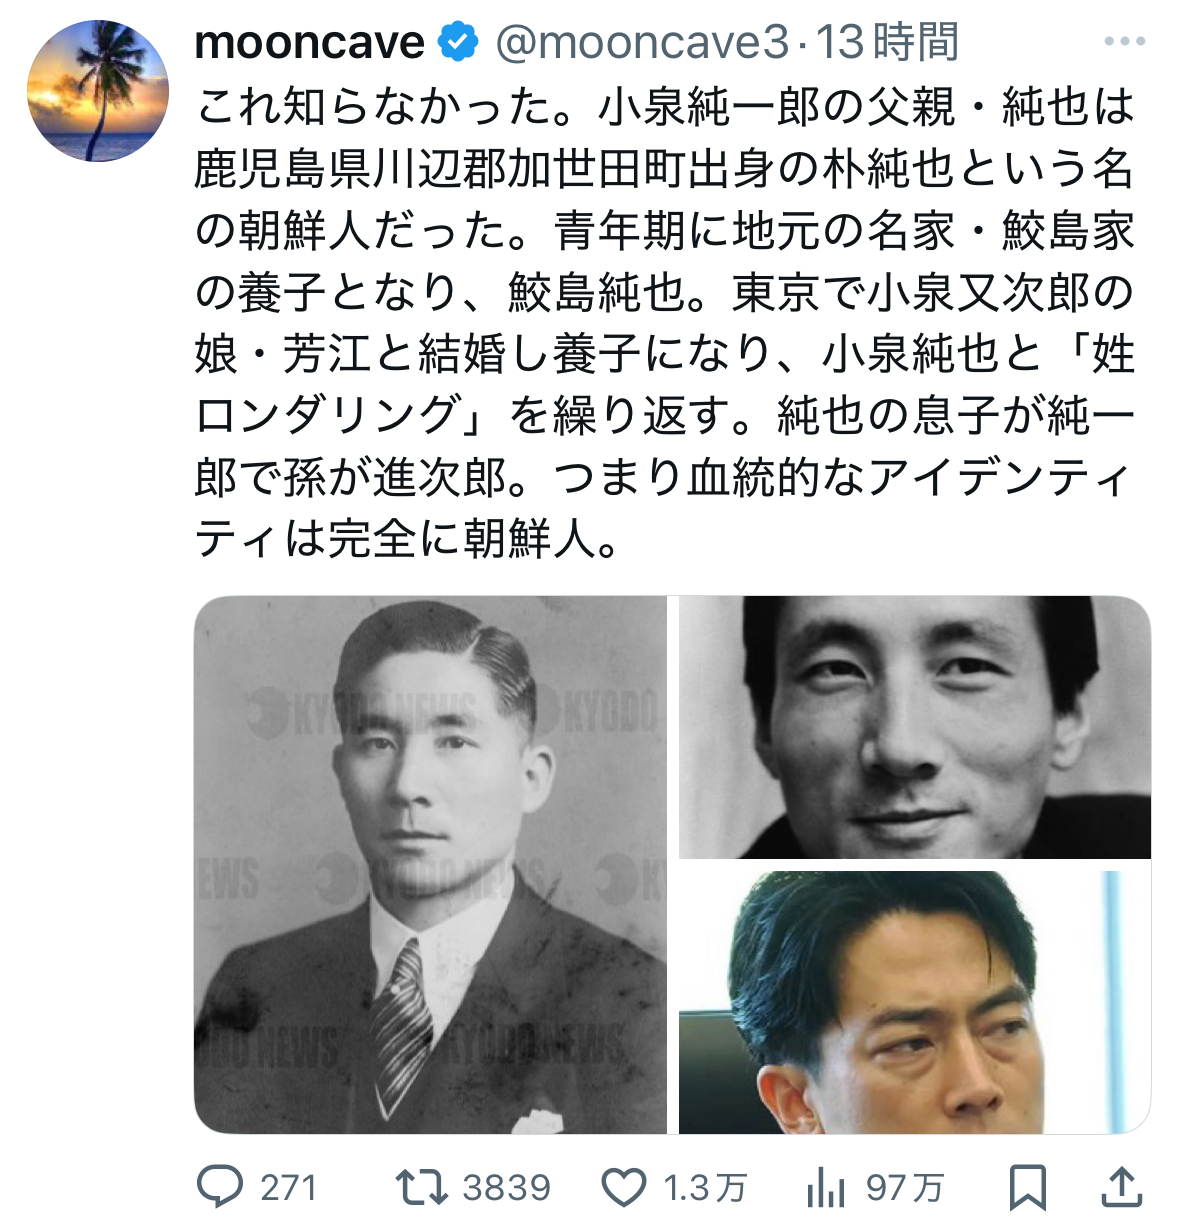Click the 13時間 timestamp
This screenshot has height=1225, width=1179.
(x=888, y=43)
